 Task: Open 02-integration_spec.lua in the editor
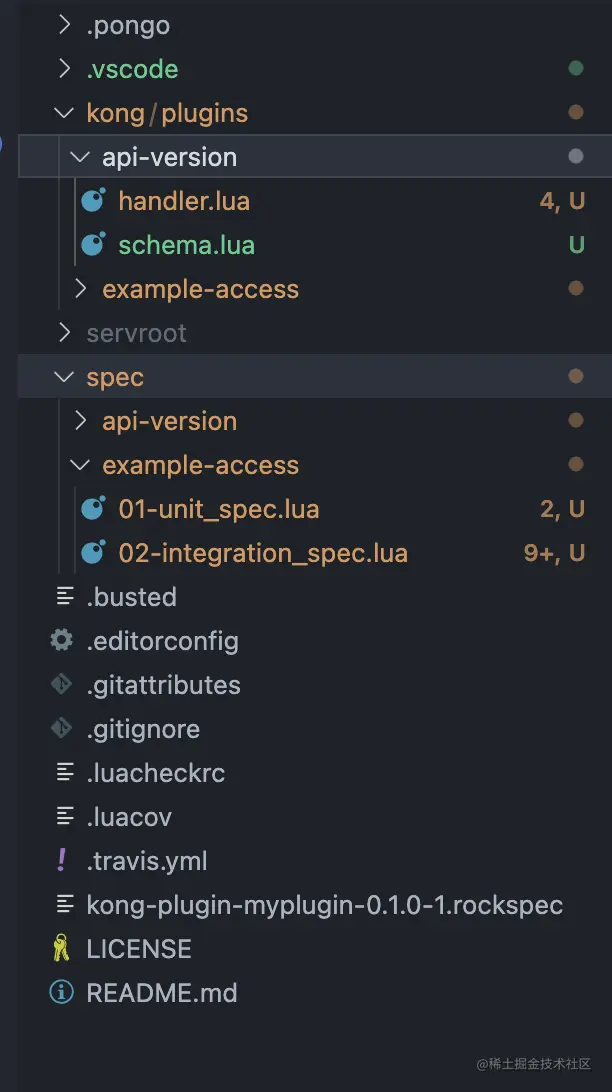click(x=262, y=553)
